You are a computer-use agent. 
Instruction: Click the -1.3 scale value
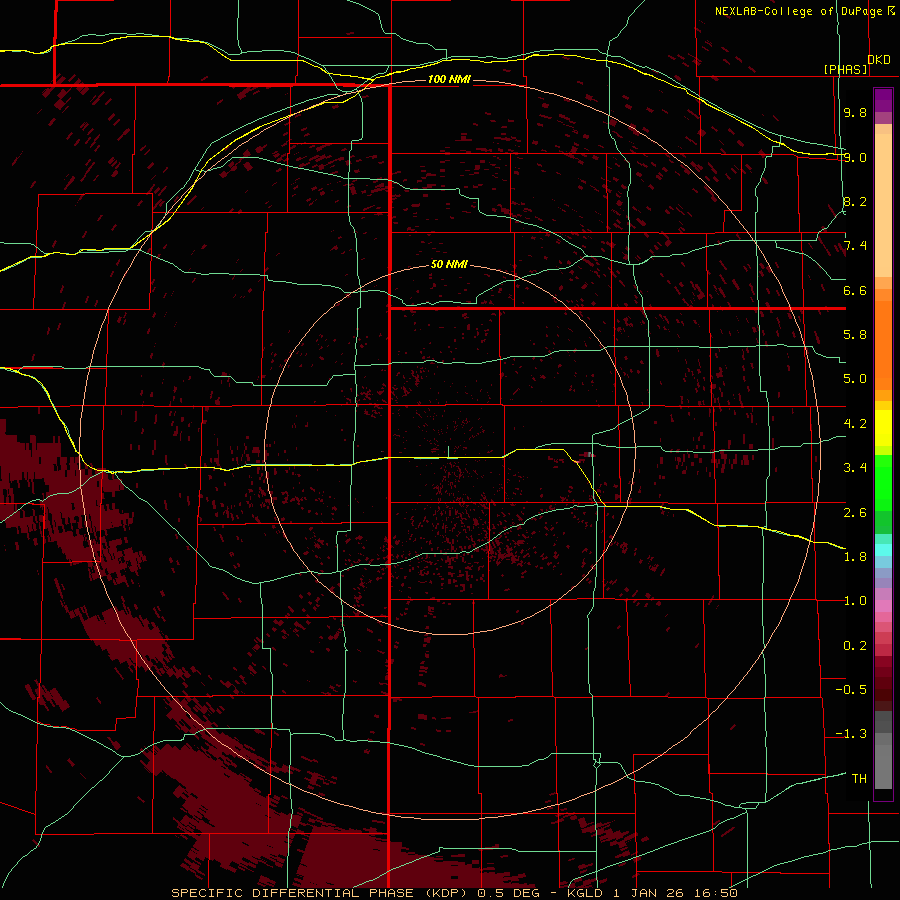(851, 734)
